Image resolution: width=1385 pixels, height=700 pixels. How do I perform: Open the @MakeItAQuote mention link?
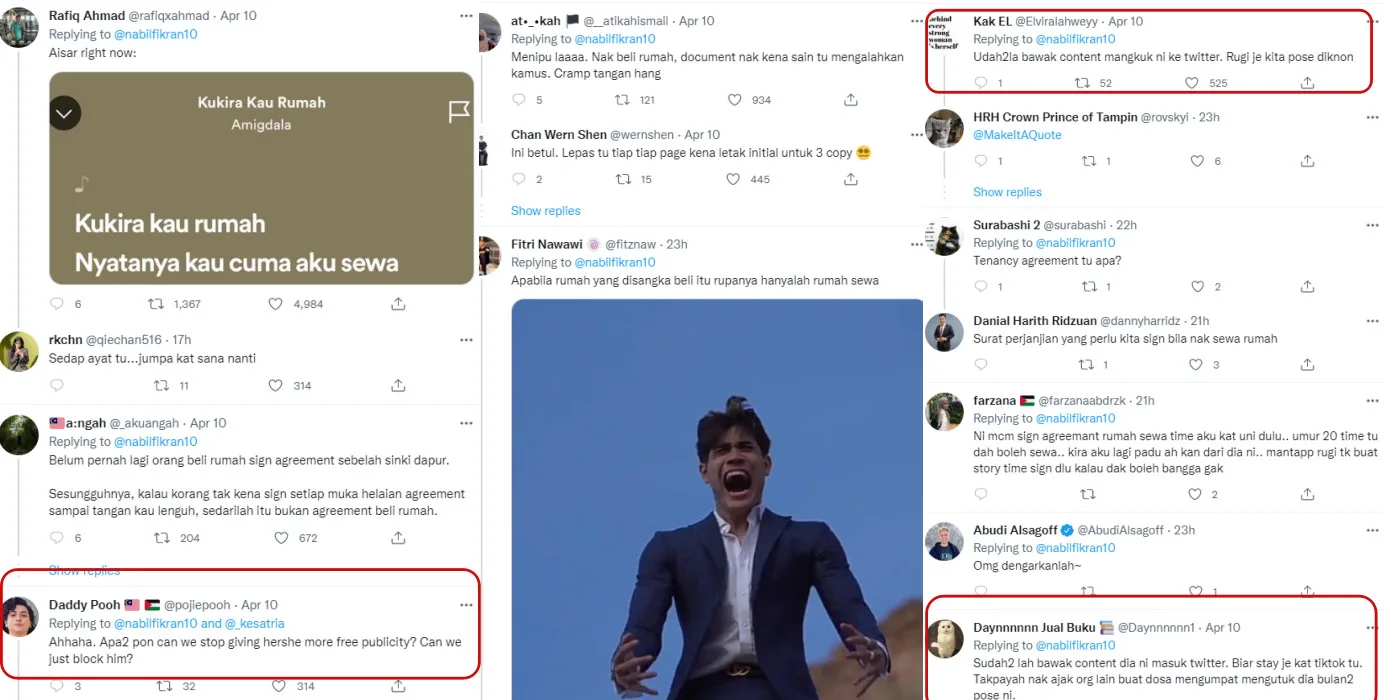1017,135
